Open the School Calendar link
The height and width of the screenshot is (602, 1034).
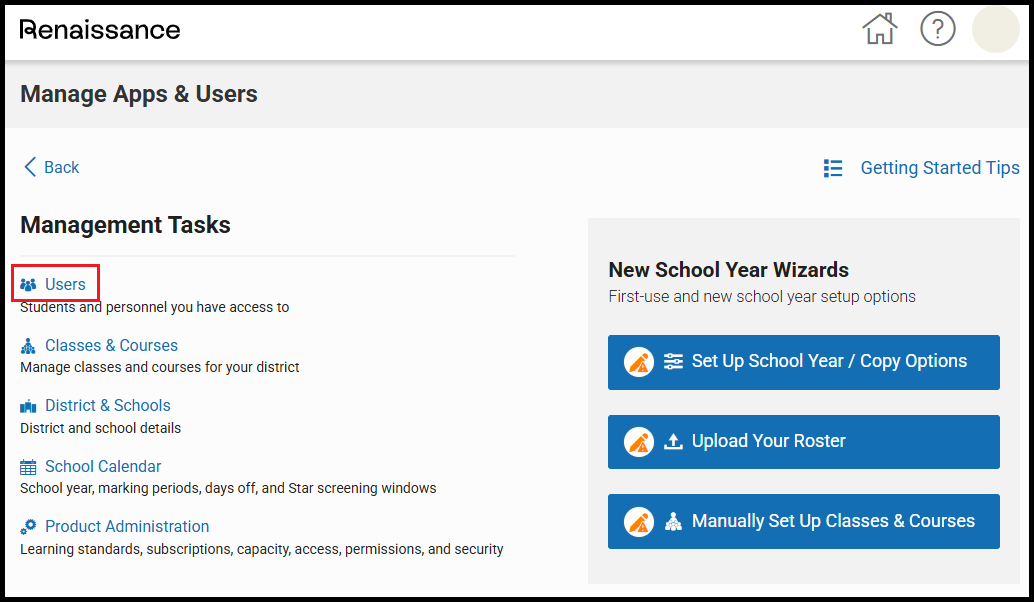(102, 467)
